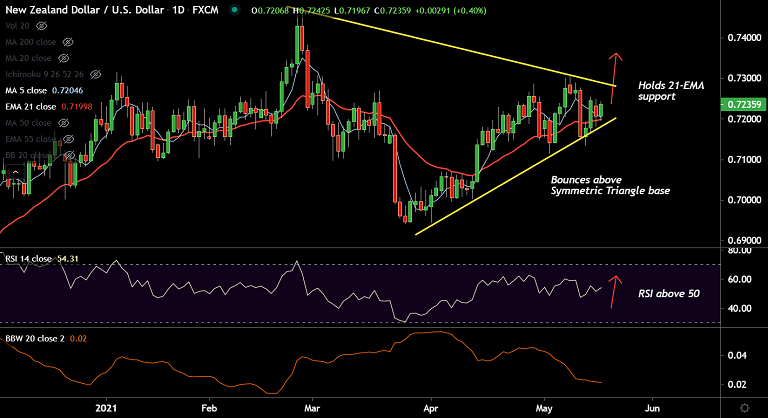Click the Ichimoku 9 26 52 26 label
Viewport: 768px width, 418px height.
[x=45, y=74]
